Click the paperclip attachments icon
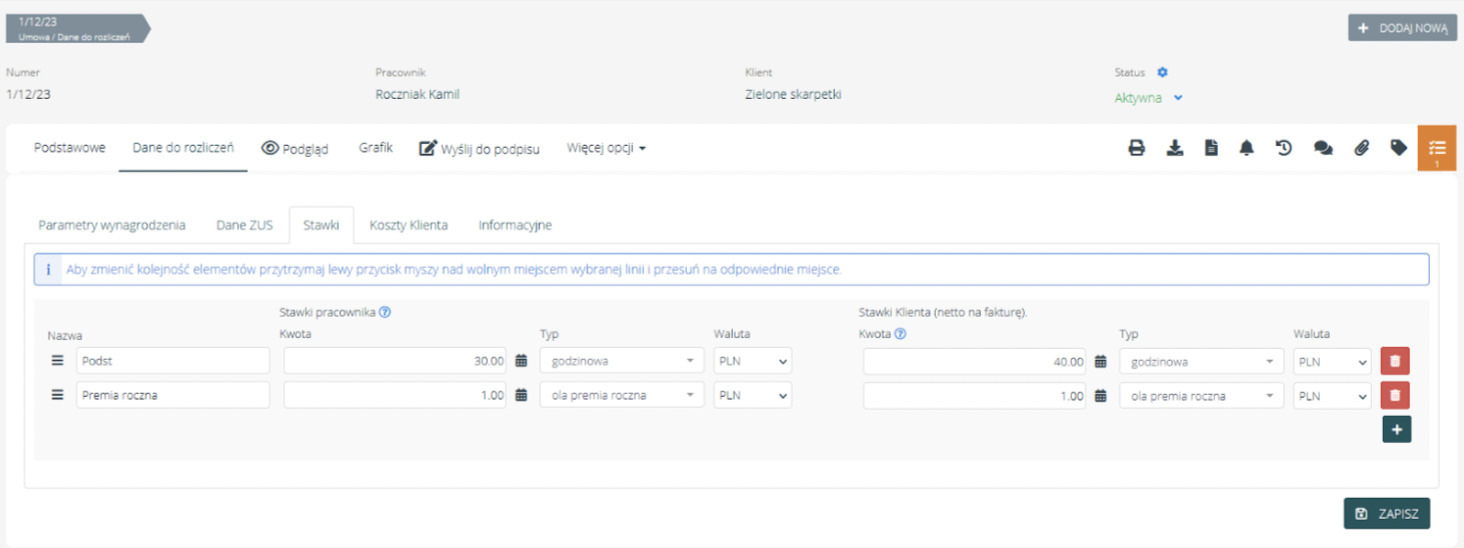Viewport: 1464px width, 548px height. pos(1361,148)
